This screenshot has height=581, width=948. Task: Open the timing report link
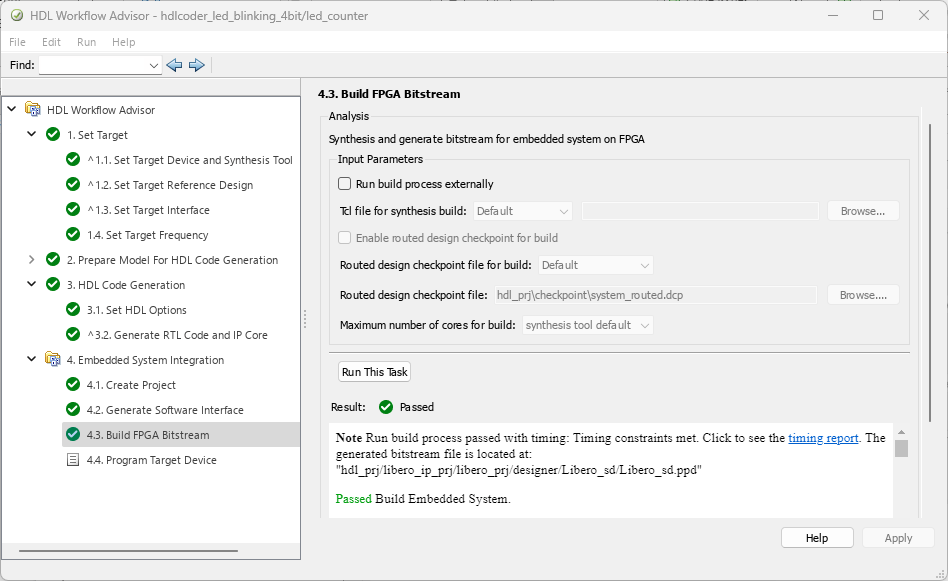click(x=823, y=438)
